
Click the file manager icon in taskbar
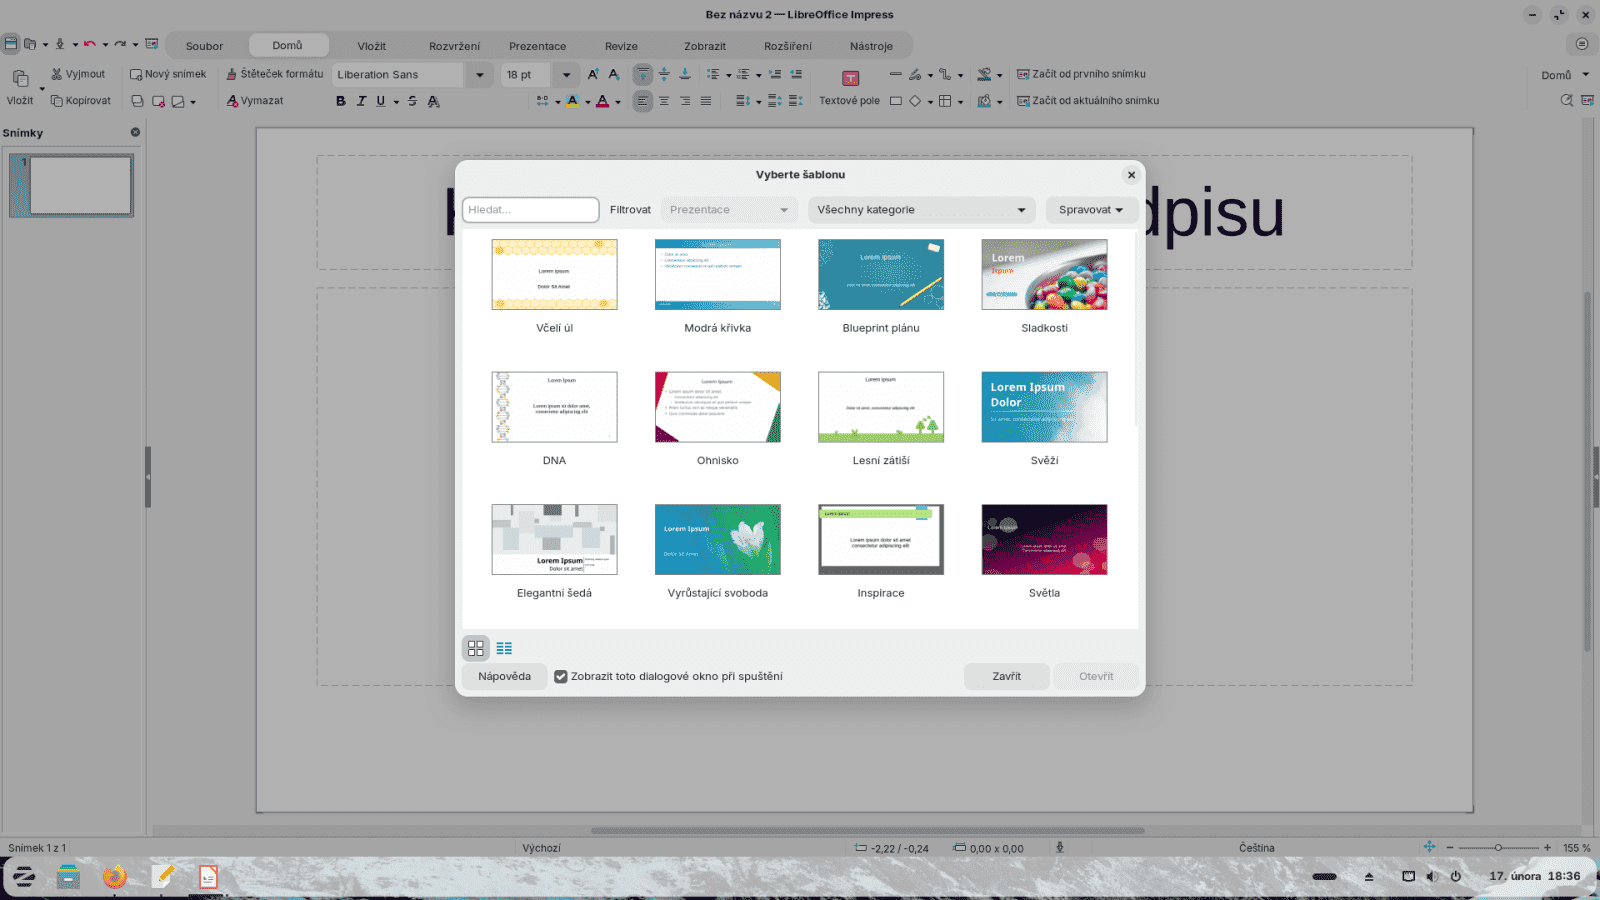[x=68, y=877]
